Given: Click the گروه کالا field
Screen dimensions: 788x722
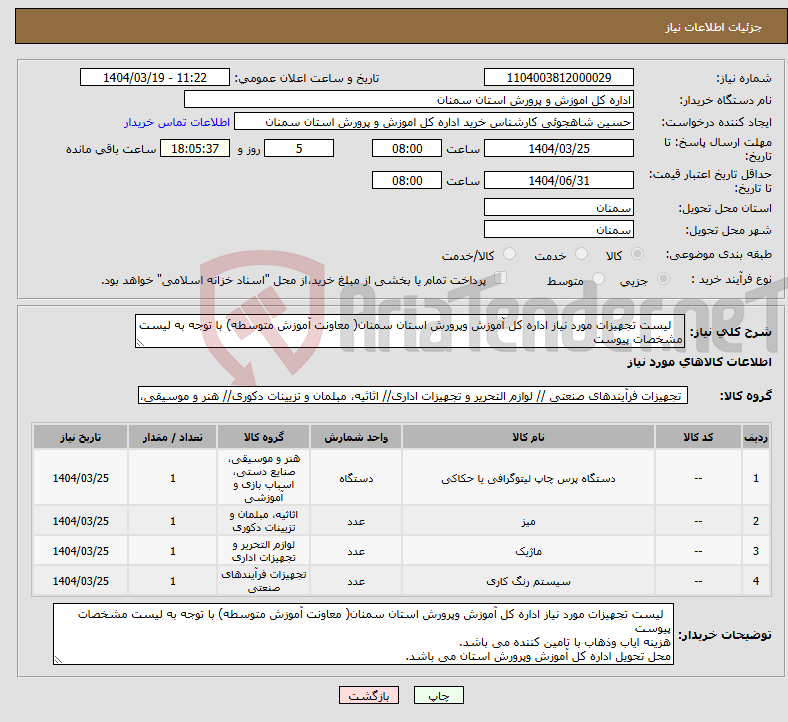Looking at the screenshot, I should [413, 395].
